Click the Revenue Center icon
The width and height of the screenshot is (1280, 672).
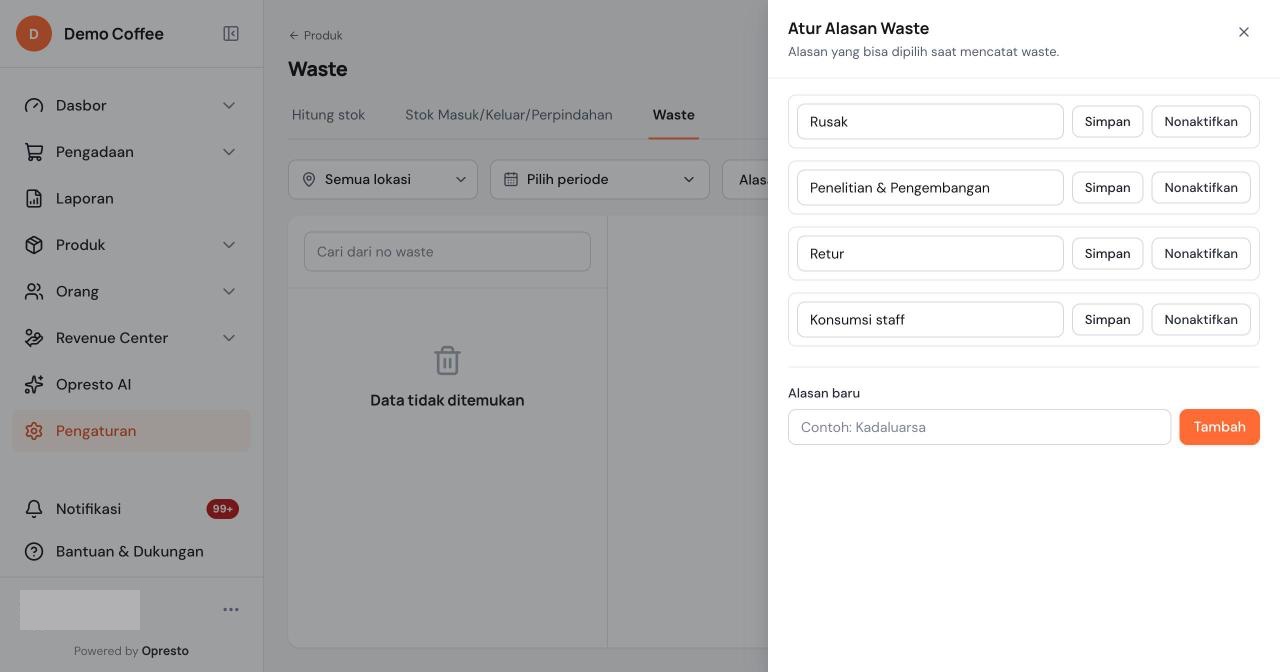[34, 338]
